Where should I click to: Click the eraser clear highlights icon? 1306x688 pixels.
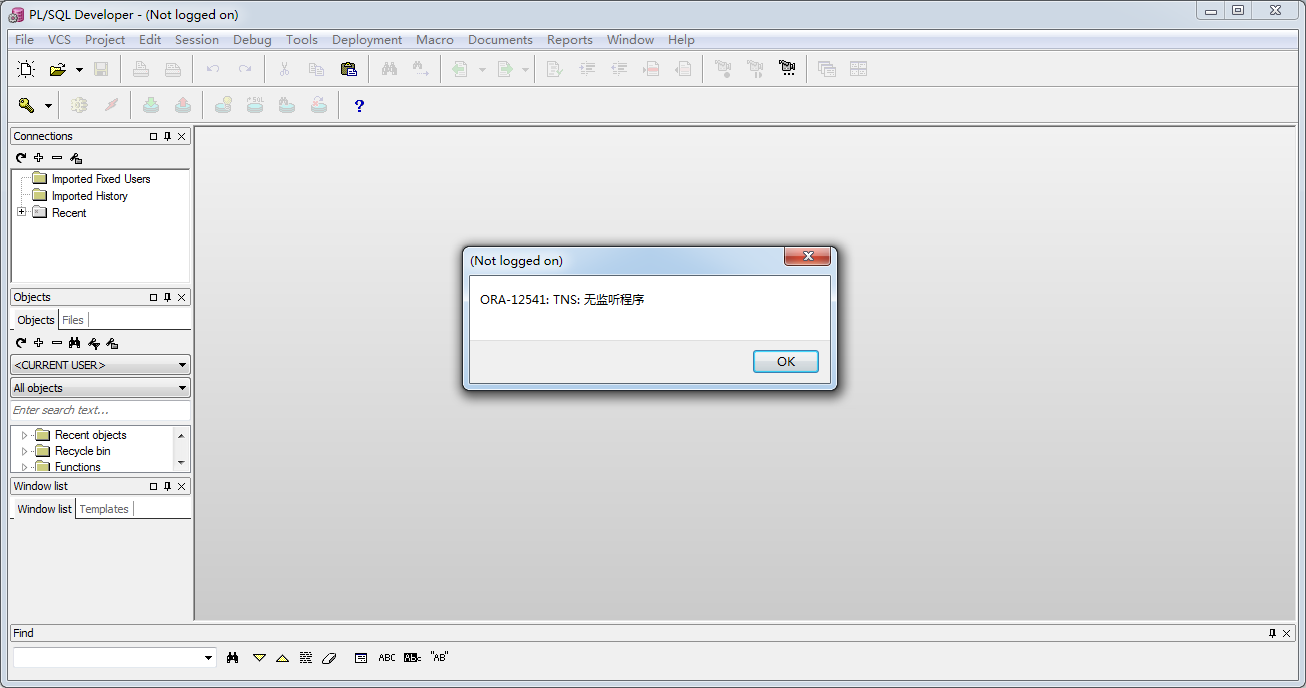330,657
